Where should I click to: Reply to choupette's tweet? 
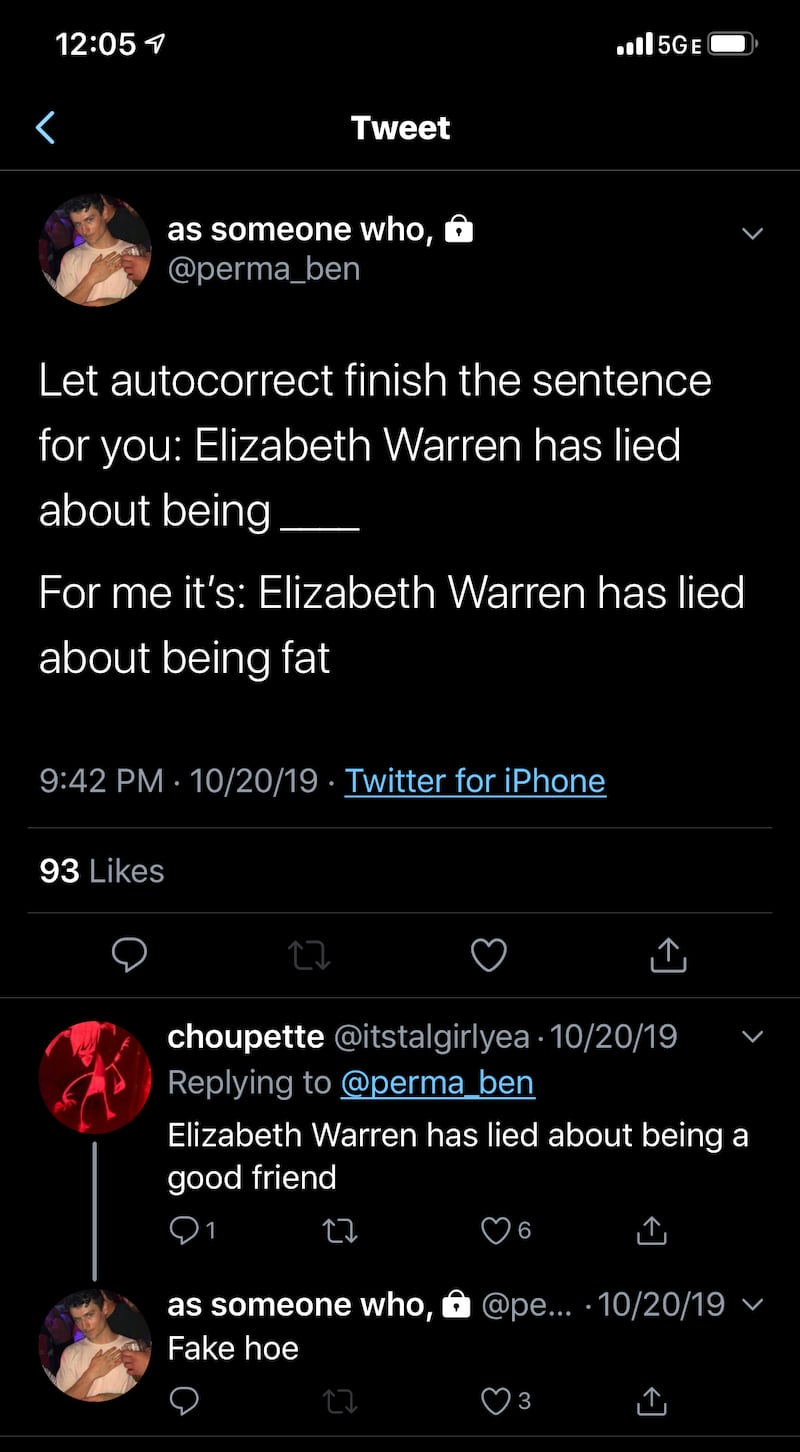(184, 1231)
